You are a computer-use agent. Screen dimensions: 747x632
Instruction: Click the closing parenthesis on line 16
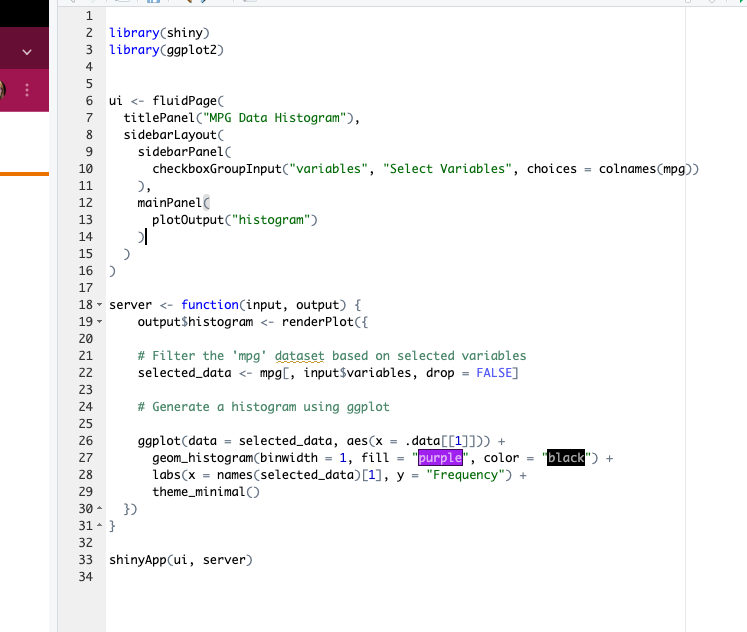point(112,271)
